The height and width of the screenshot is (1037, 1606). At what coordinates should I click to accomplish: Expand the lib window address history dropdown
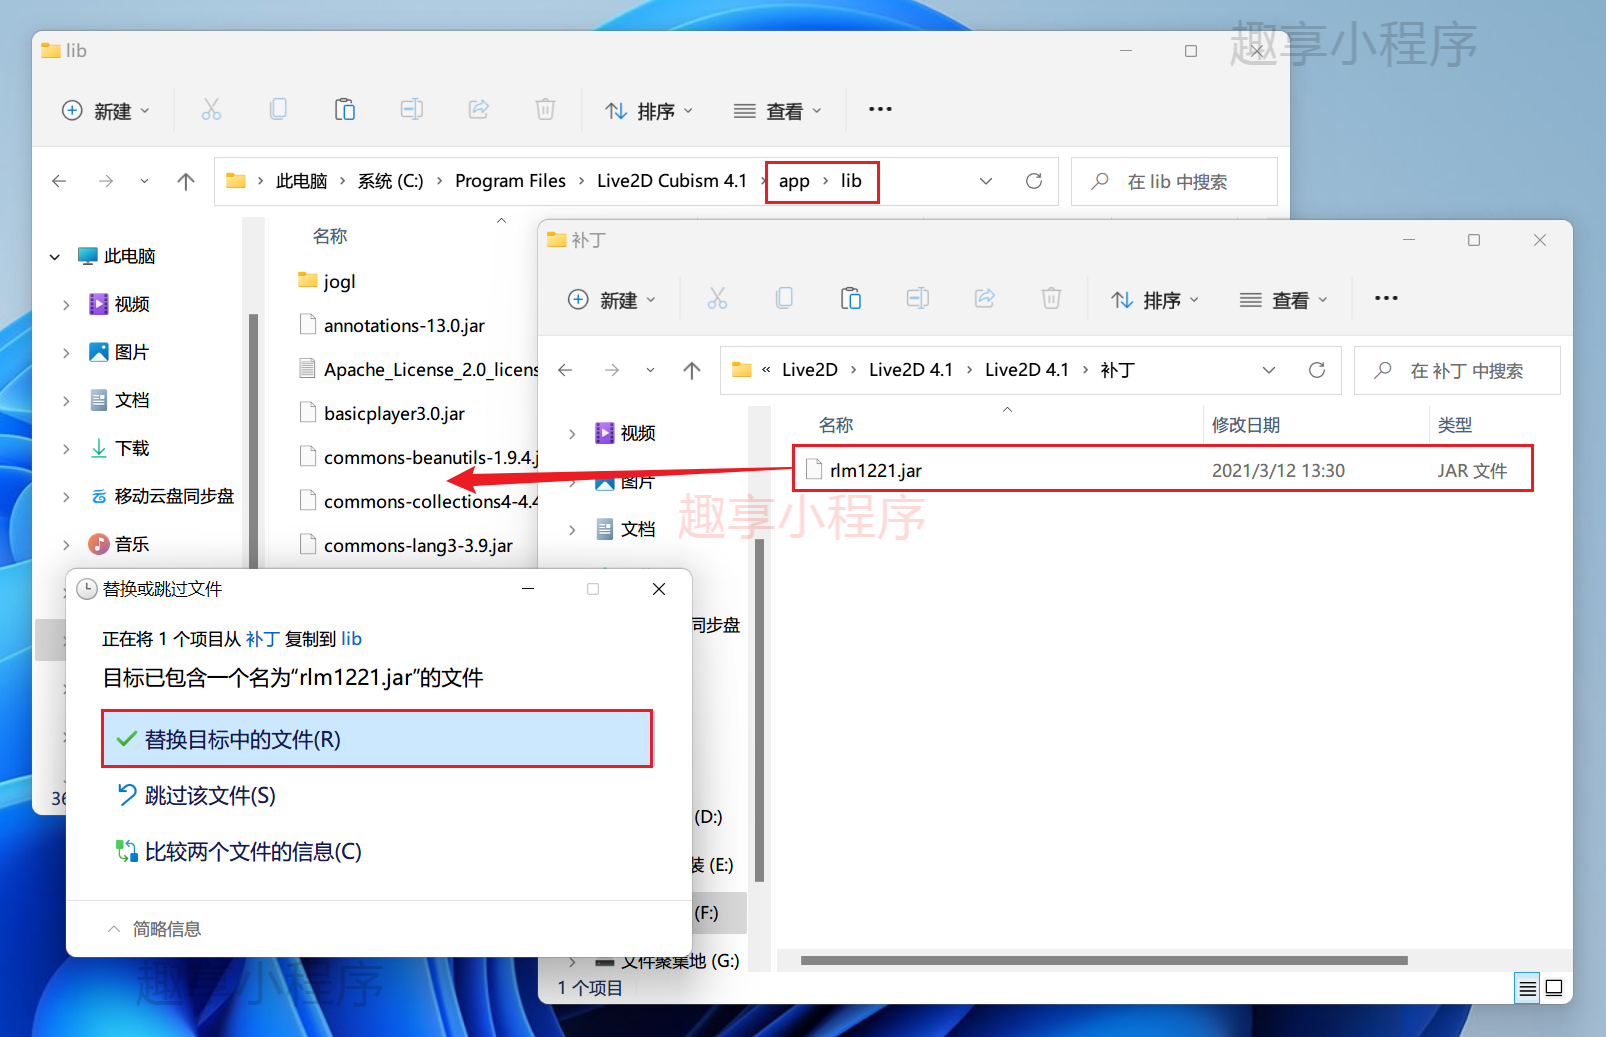click(x=986, y=181)
